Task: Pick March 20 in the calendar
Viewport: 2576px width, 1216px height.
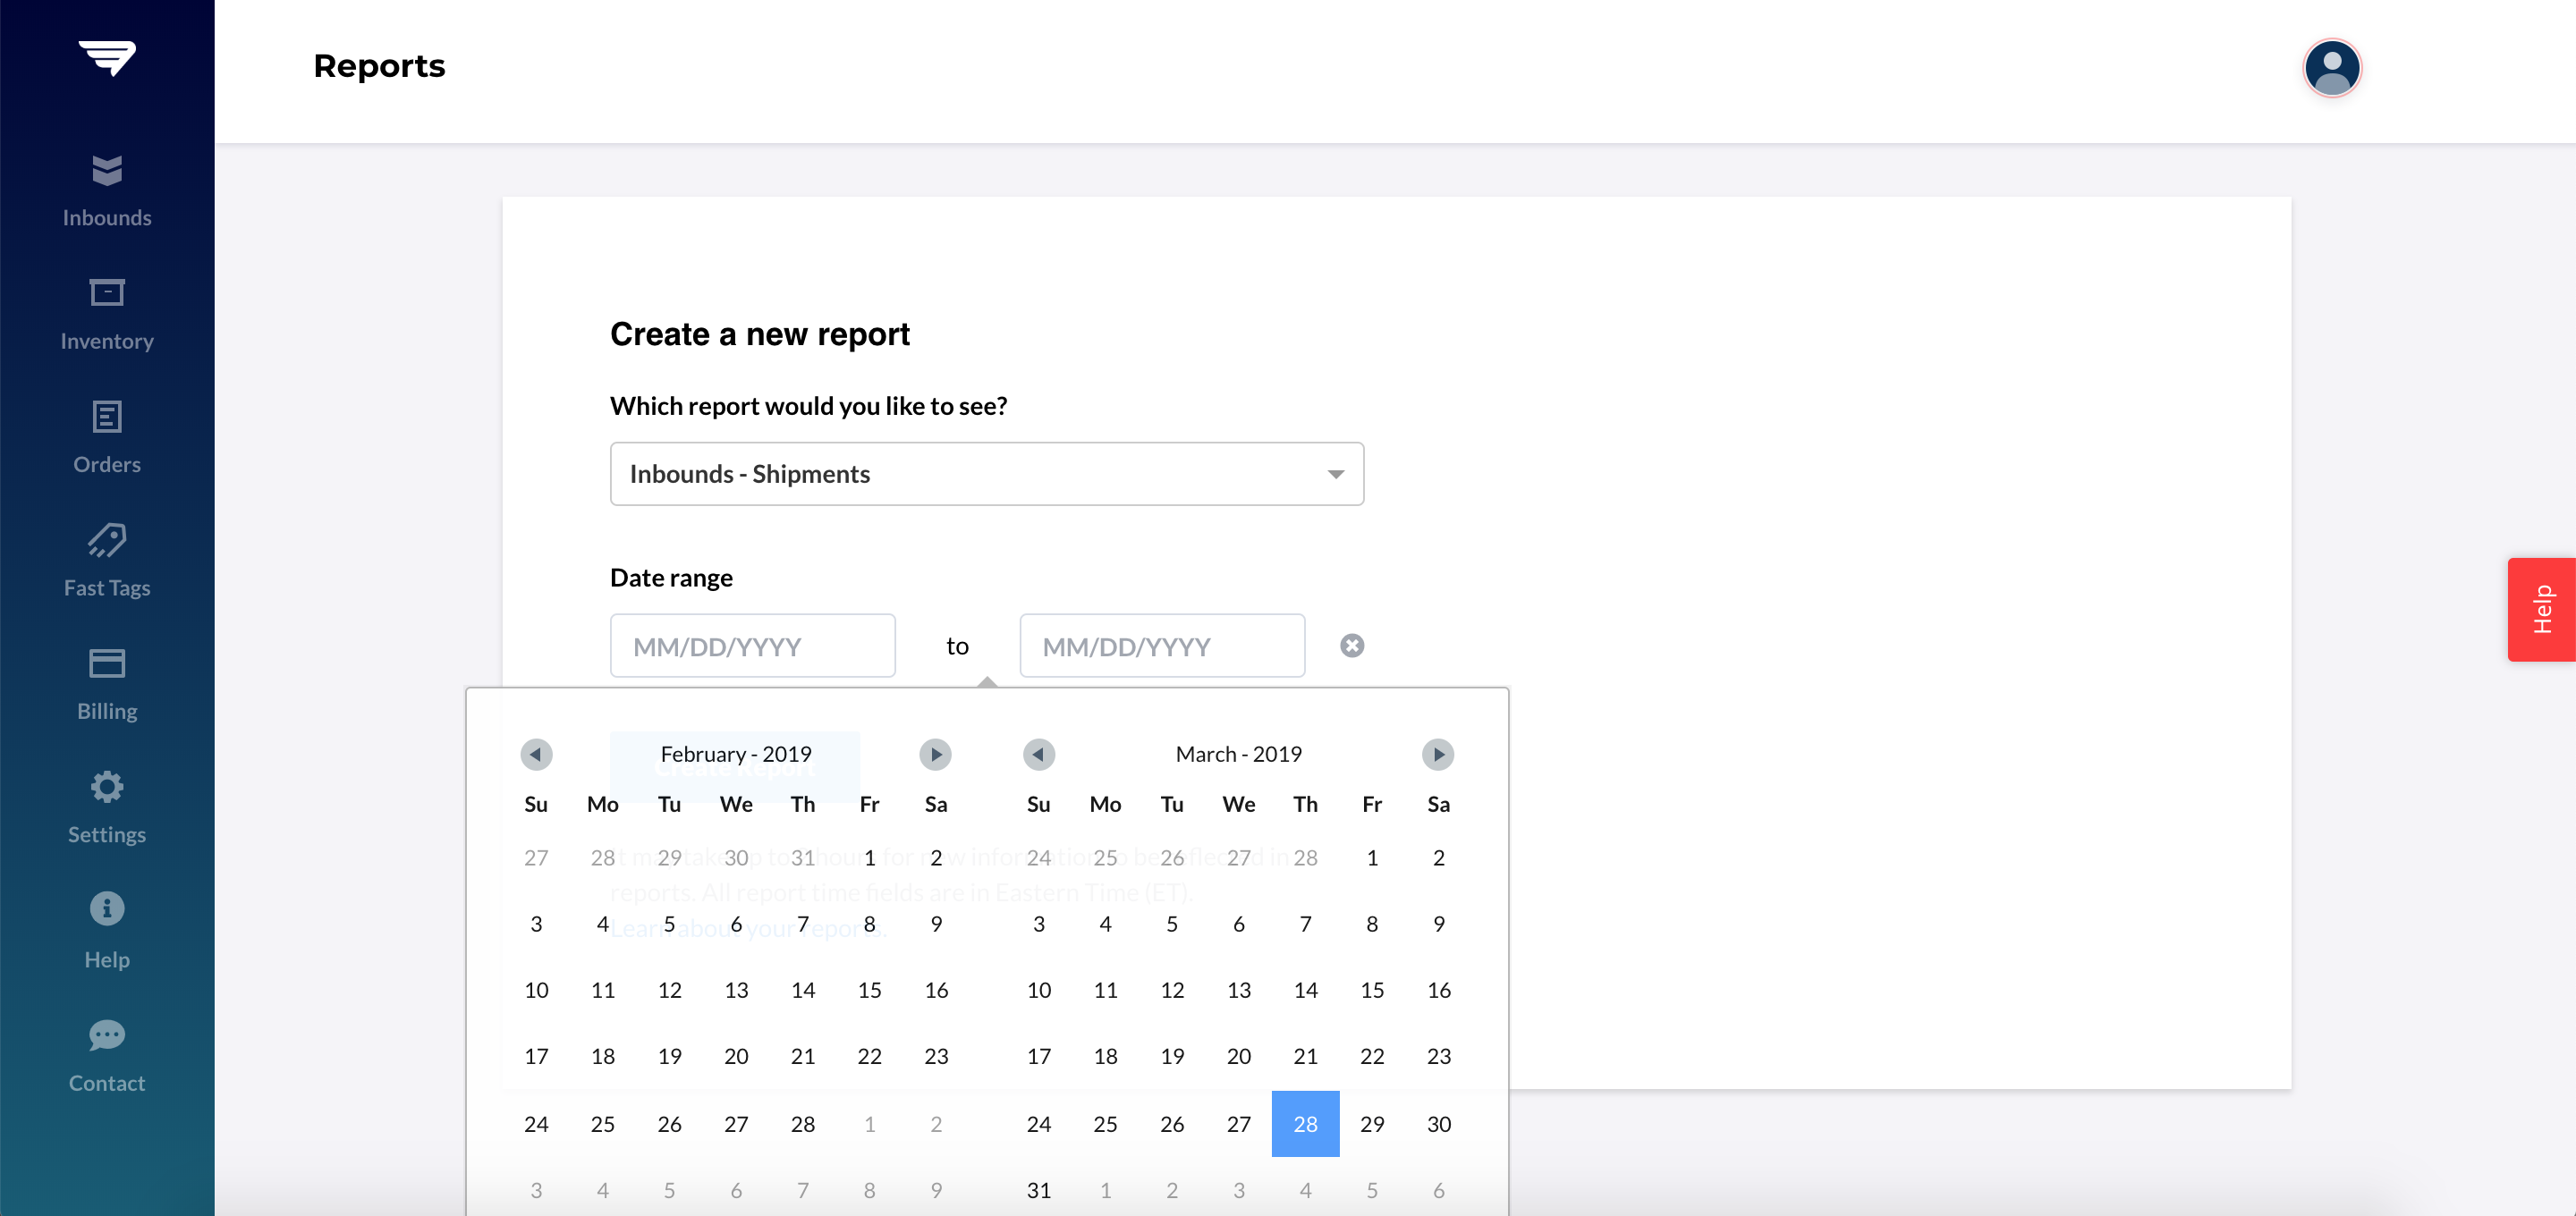Action: pos(1239,1056)
